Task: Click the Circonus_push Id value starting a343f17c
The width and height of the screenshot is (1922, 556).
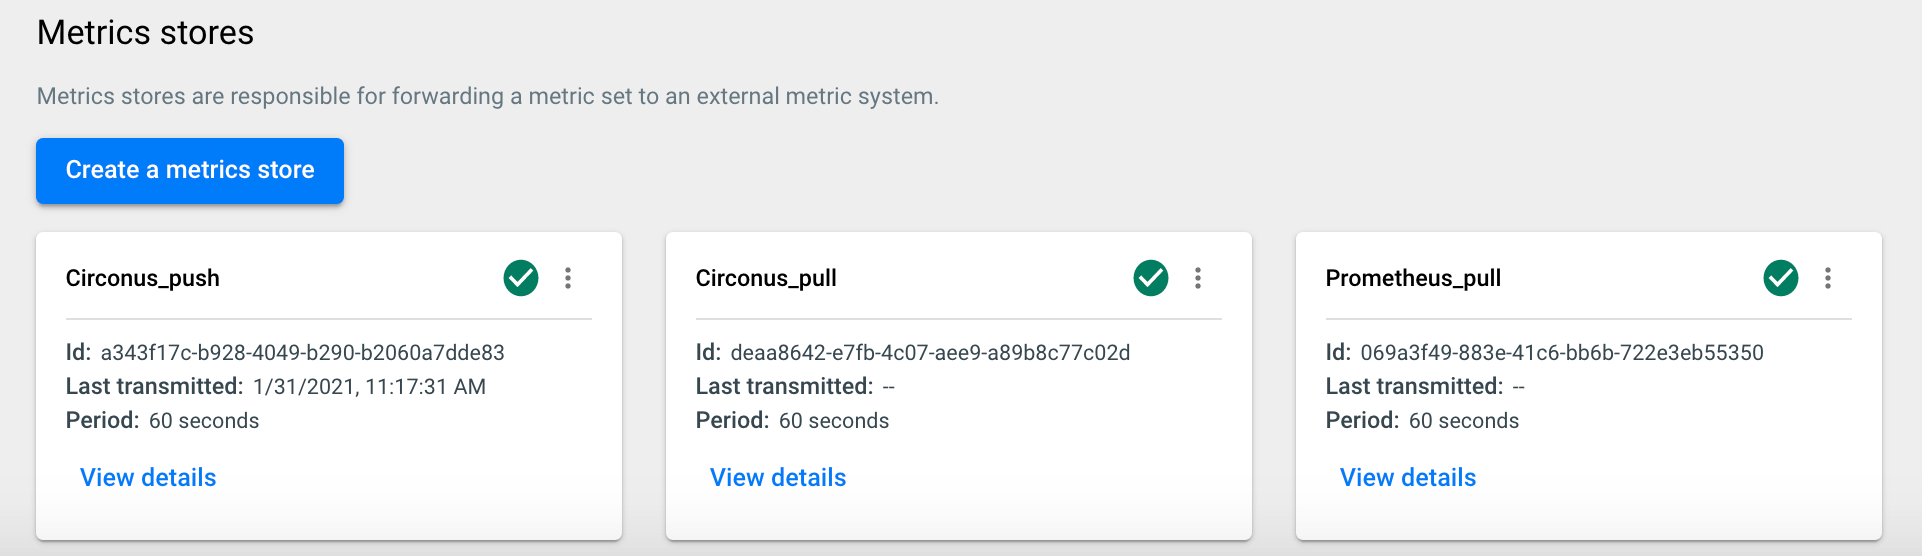Action: tap(302, 353)
